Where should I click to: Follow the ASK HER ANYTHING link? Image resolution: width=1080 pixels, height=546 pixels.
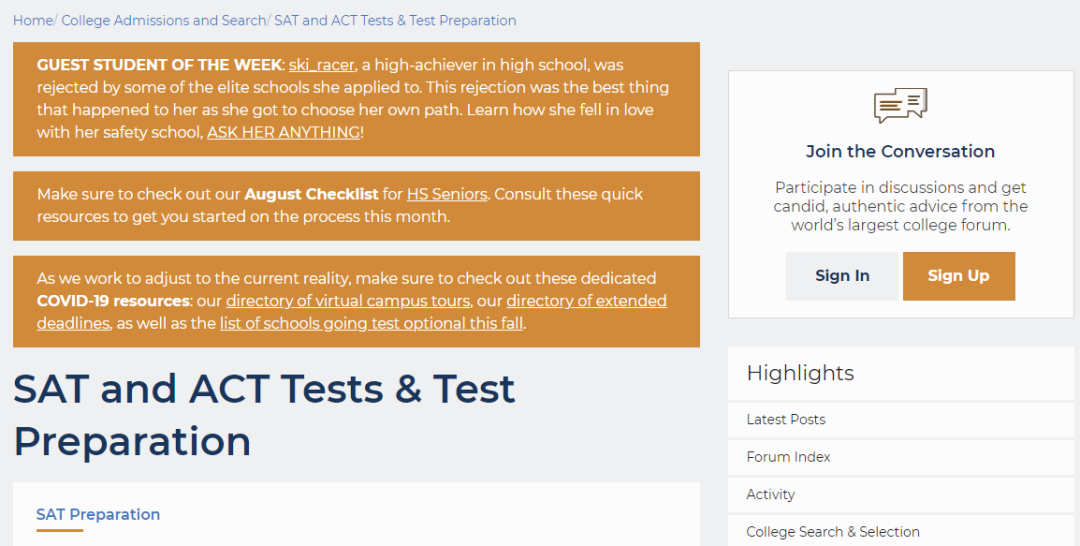point(283,132)
